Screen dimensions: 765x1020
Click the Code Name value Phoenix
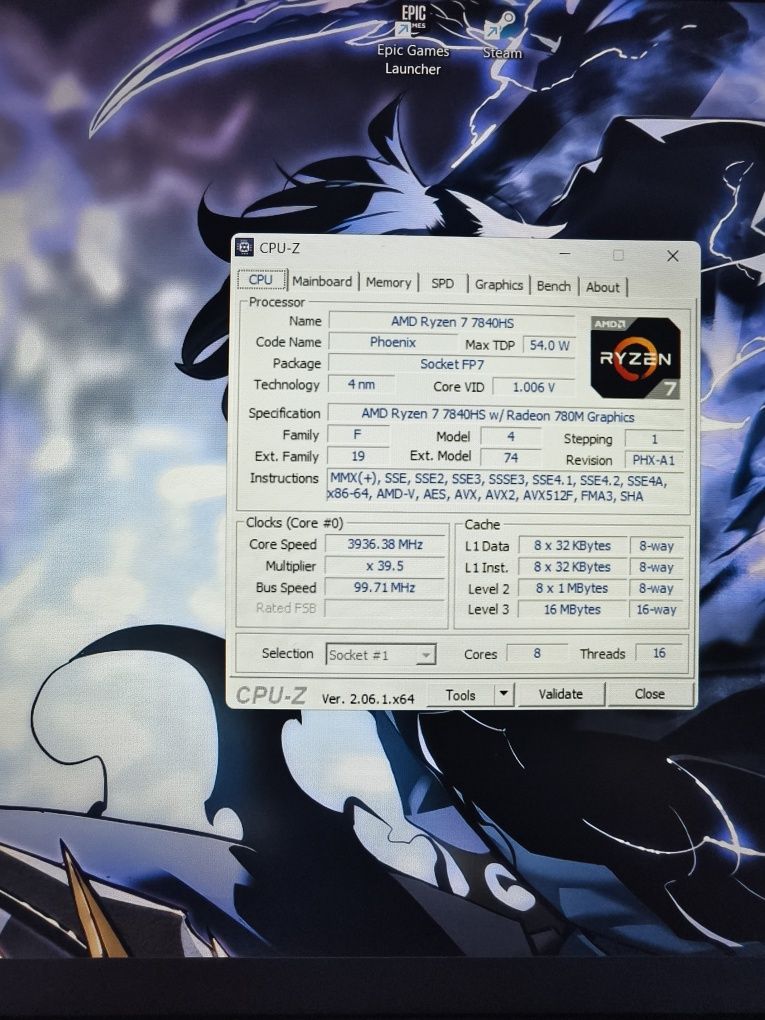click(x=393, y=342)
